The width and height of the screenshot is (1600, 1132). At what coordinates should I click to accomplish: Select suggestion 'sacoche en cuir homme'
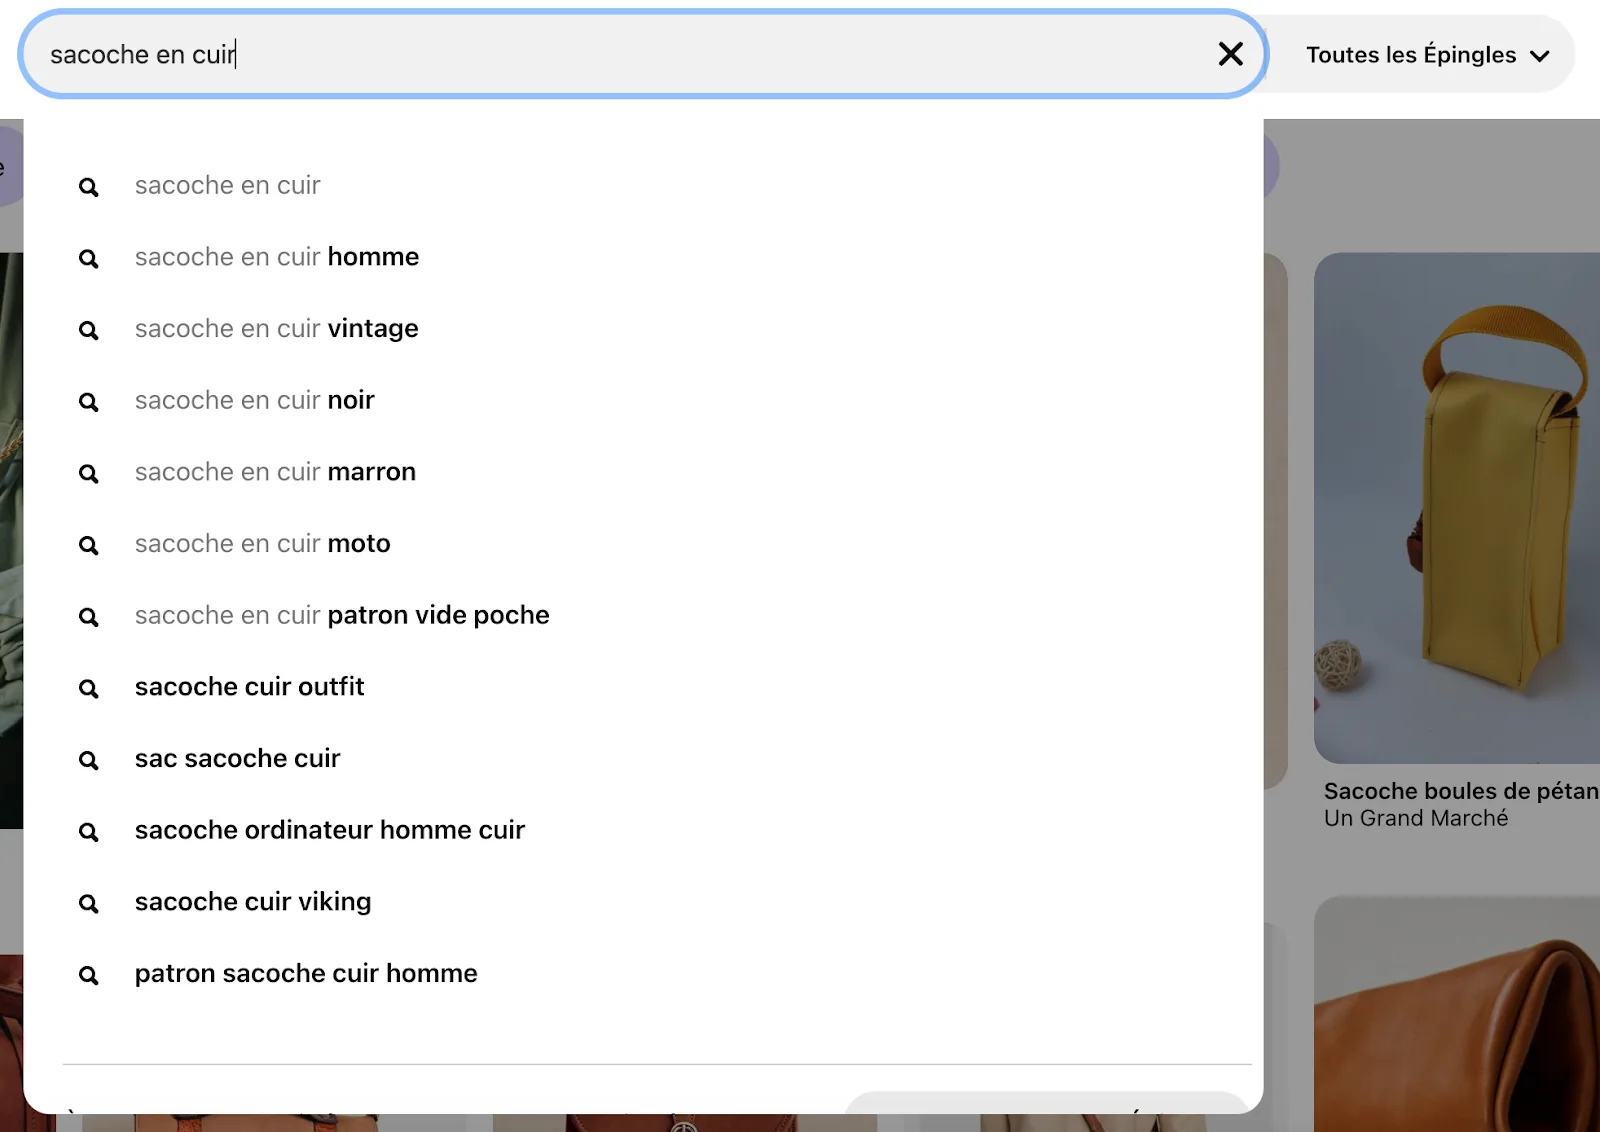[277, 257]
